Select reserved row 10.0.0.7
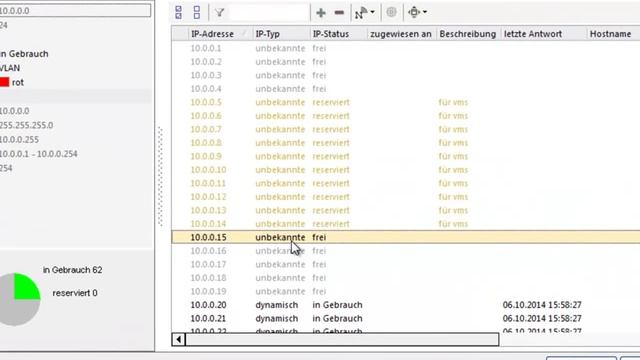Image resolution: width=640 pixels, height=360 pixels. (406, 129)
